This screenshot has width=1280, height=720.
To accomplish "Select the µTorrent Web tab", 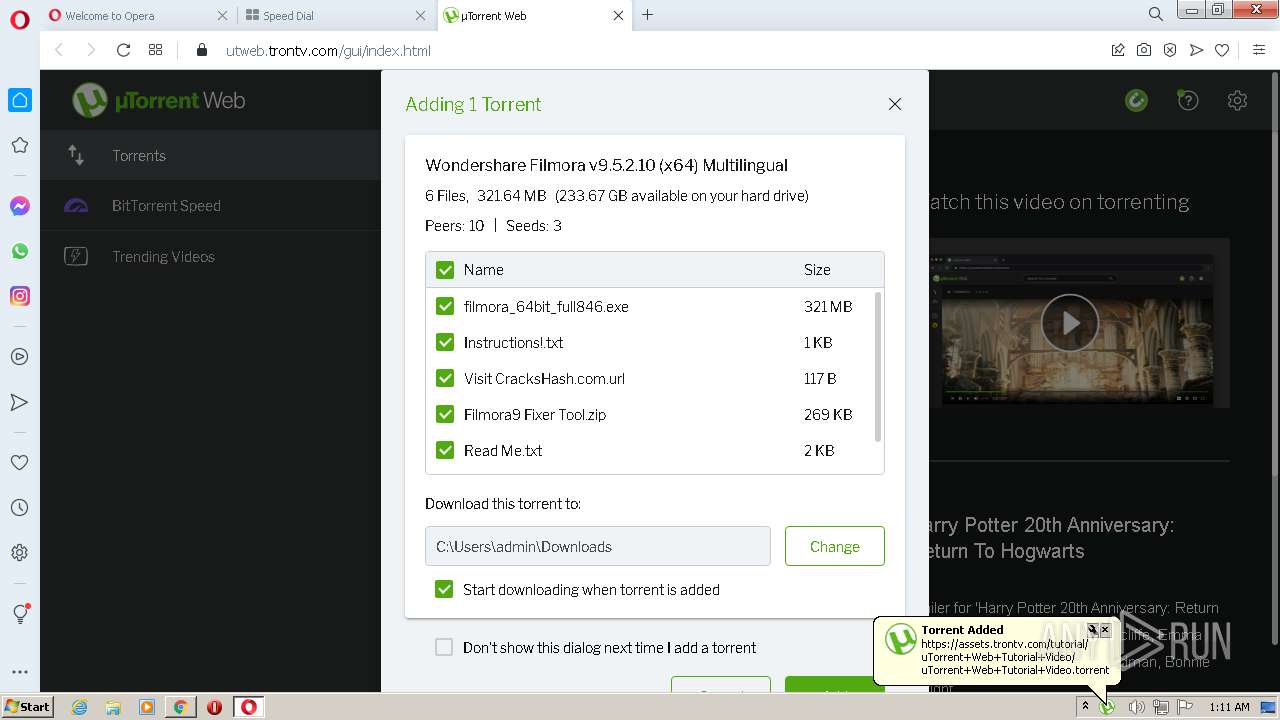I will click(534, 15).
